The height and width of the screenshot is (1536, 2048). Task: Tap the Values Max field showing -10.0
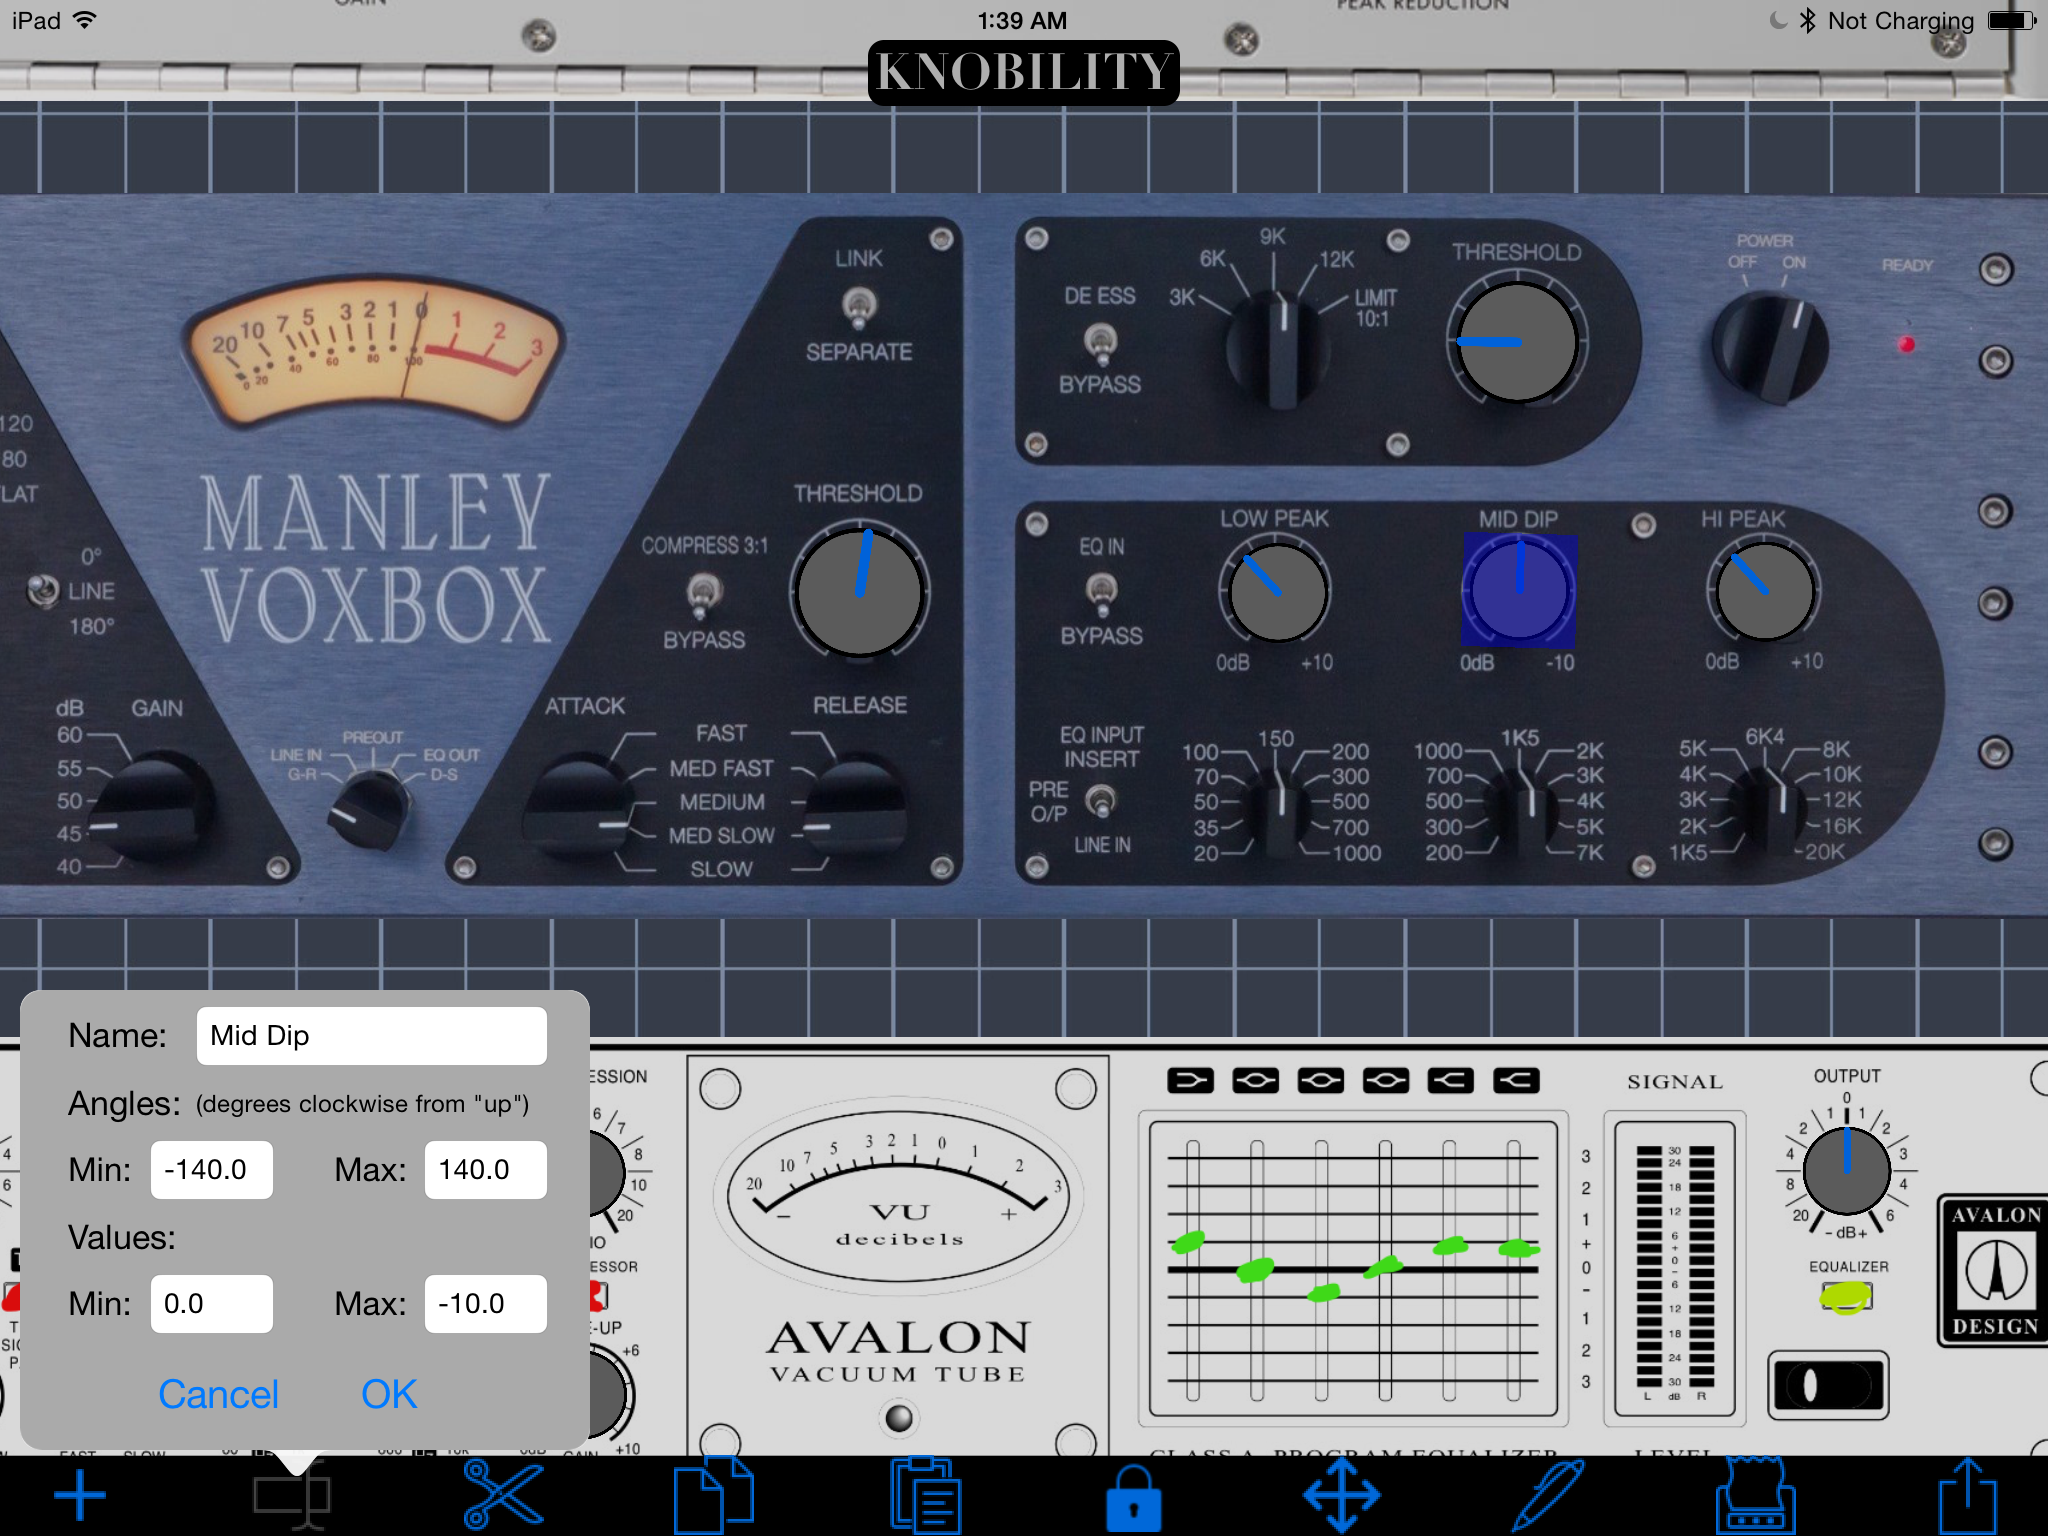tap(485, 1304)
